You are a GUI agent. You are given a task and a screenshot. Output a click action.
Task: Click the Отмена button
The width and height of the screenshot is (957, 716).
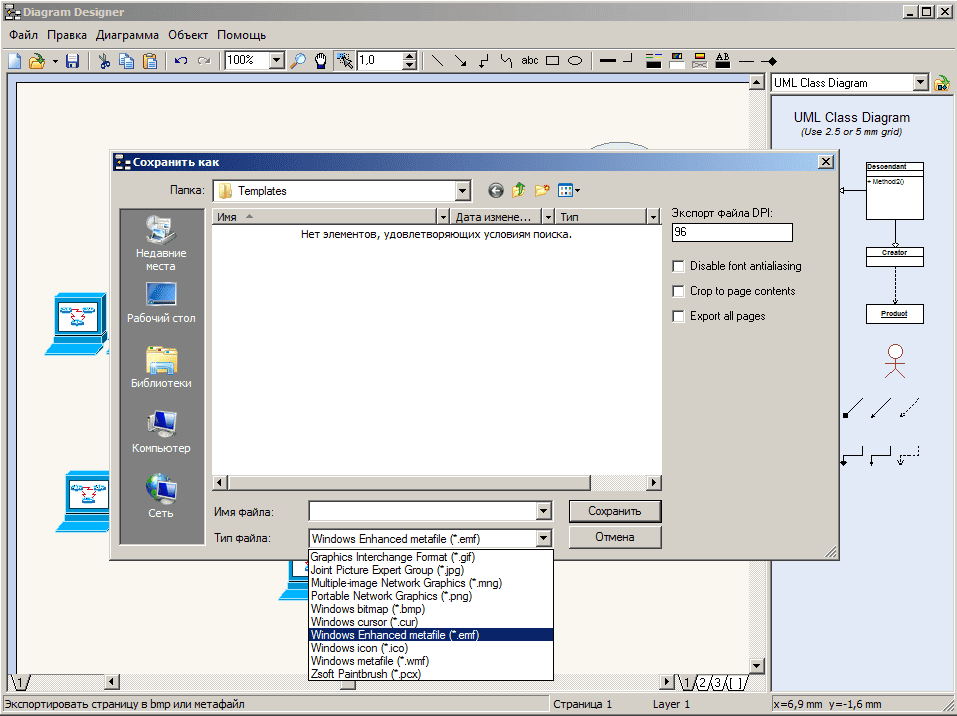coord(614,537)
